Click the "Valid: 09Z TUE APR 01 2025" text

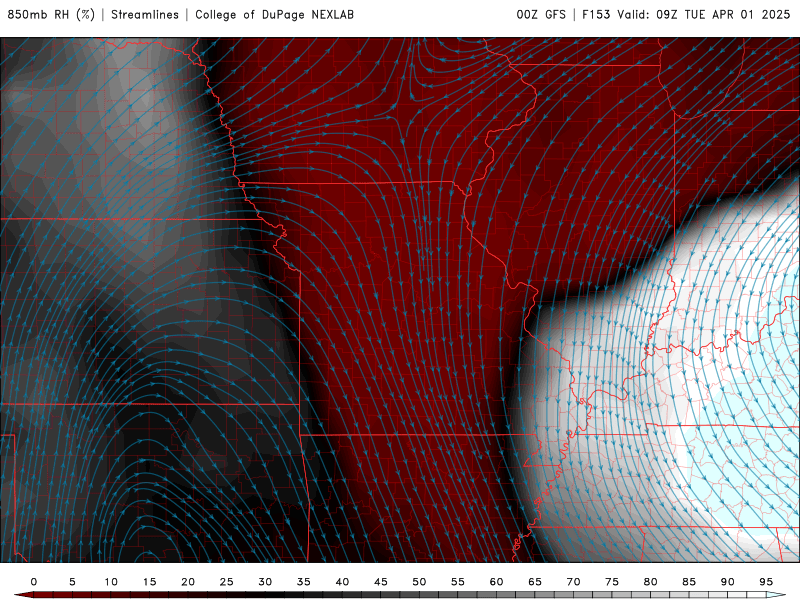(x=704, y=15)
